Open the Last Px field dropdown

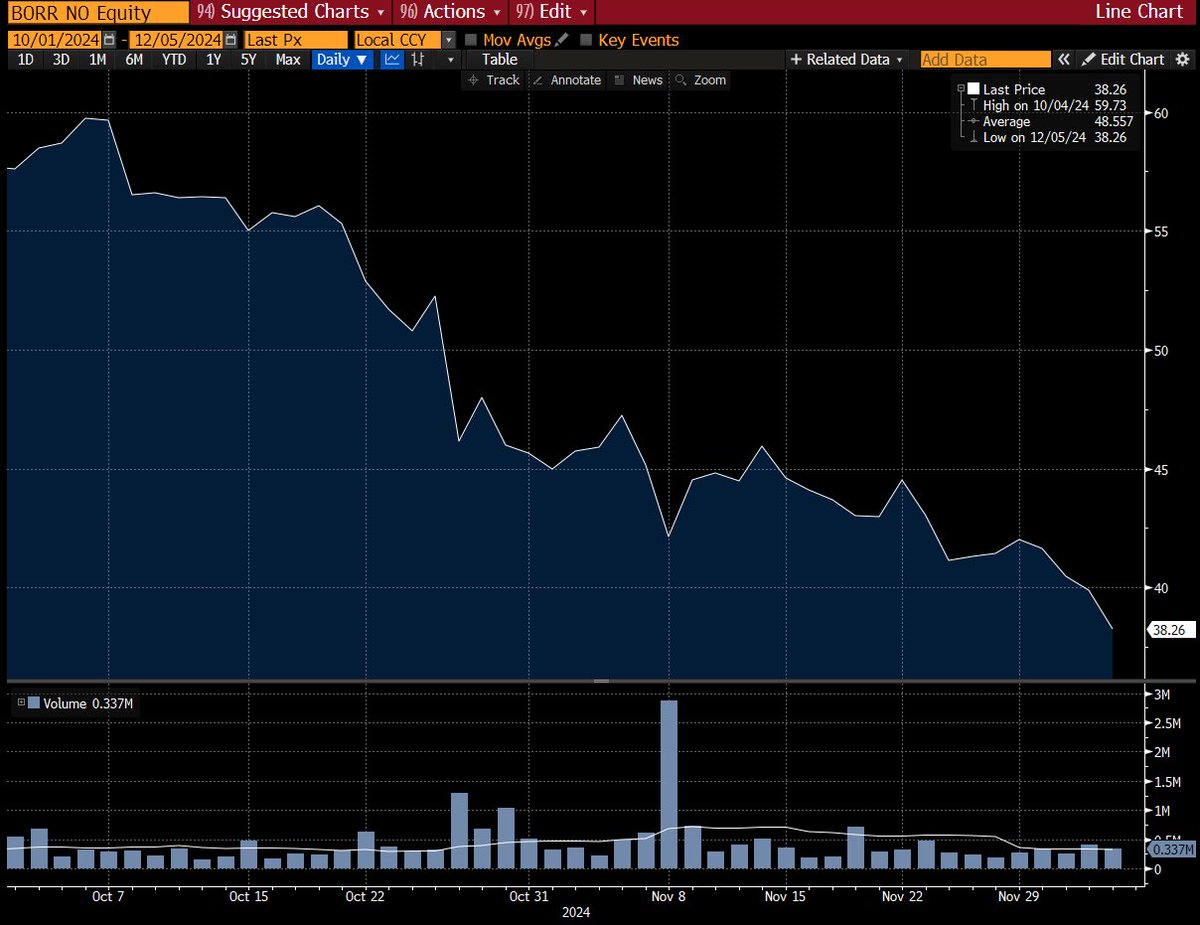pos(296,40)
